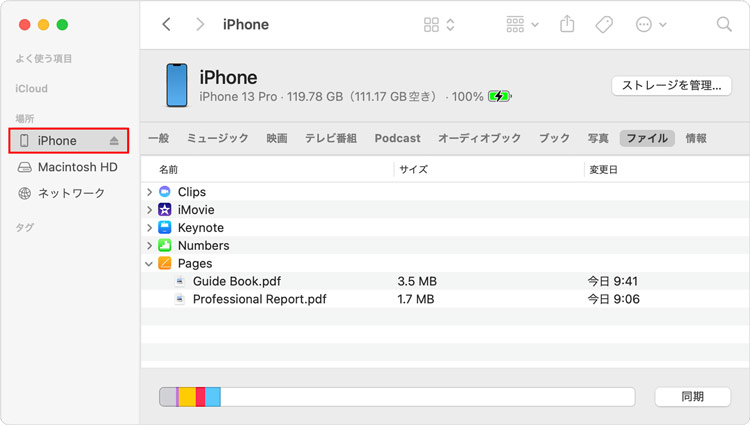This screenshot has width=750, height=425.
Task: Click the 同期 sync button
Action: (692, 397)
